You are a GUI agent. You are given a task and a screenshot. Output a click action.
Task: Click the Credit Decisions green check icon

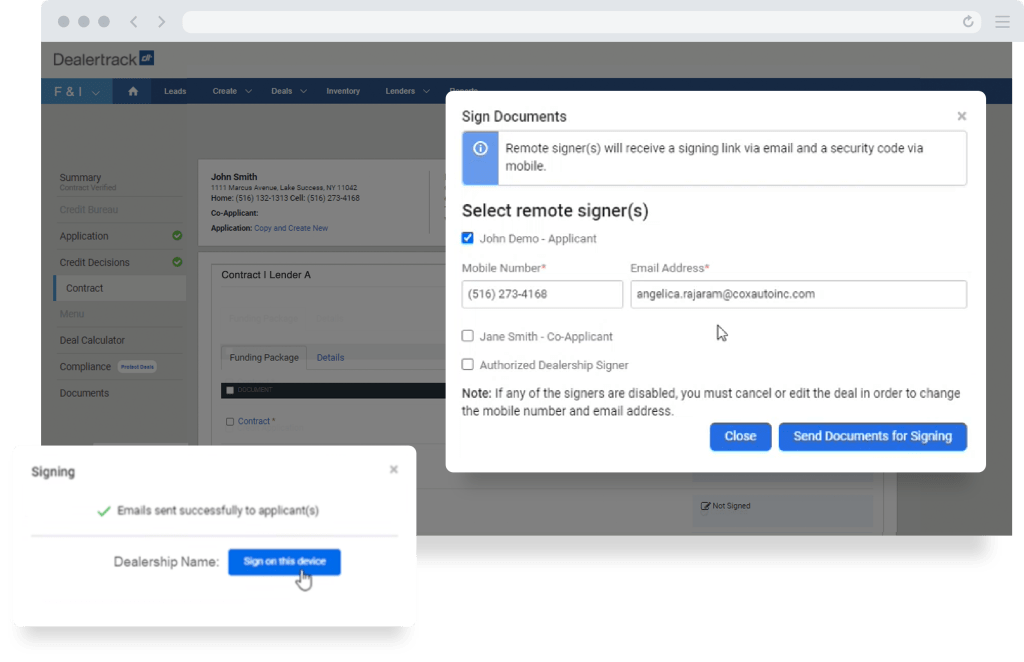177,262
